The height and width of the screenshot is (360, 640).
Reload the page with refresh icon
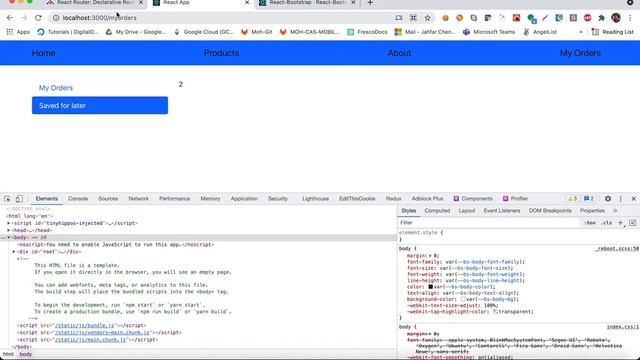click(38, 18)
